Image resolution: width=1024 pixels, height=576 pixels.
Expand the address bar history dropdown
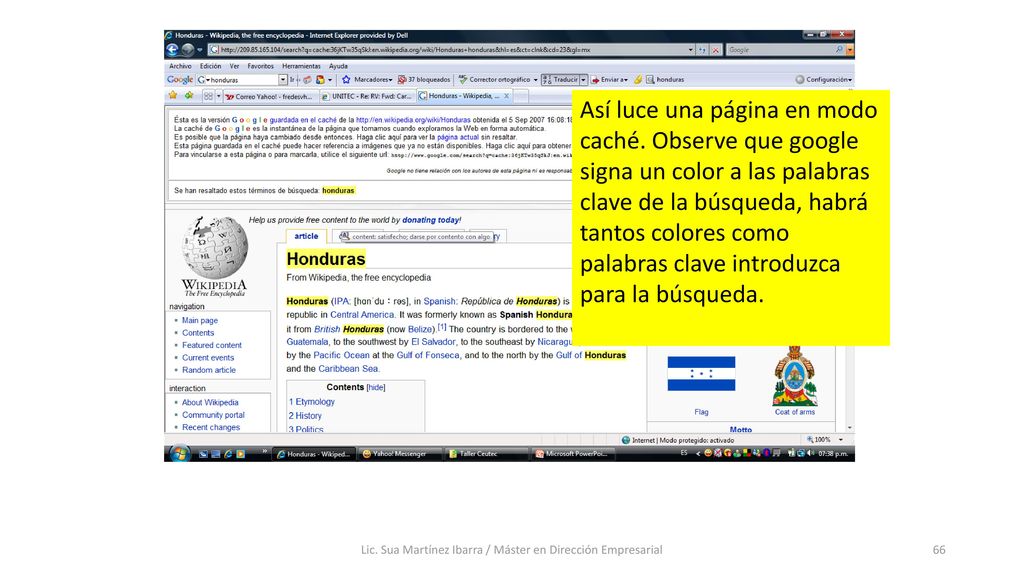click(x=690, y=50)
